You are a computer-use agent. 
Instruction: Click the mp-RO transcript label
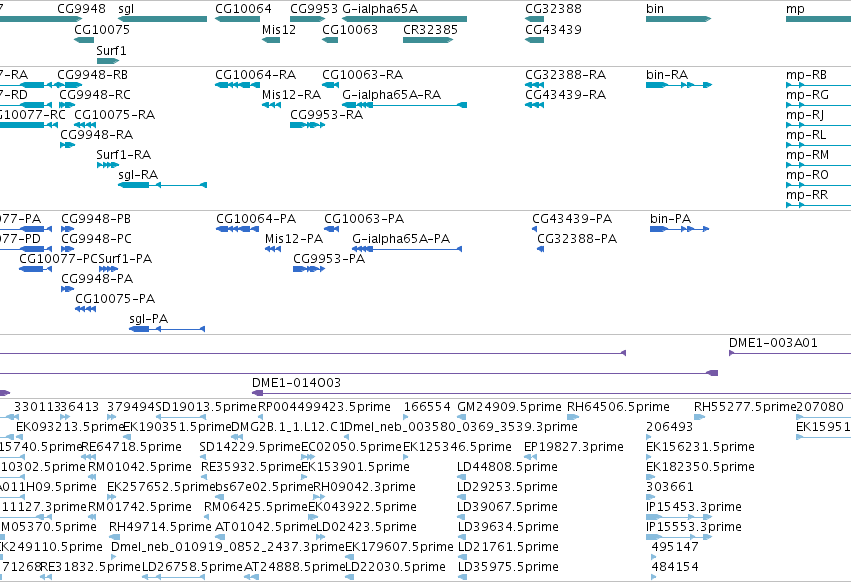pyautogui.click(x=807, y=175)
